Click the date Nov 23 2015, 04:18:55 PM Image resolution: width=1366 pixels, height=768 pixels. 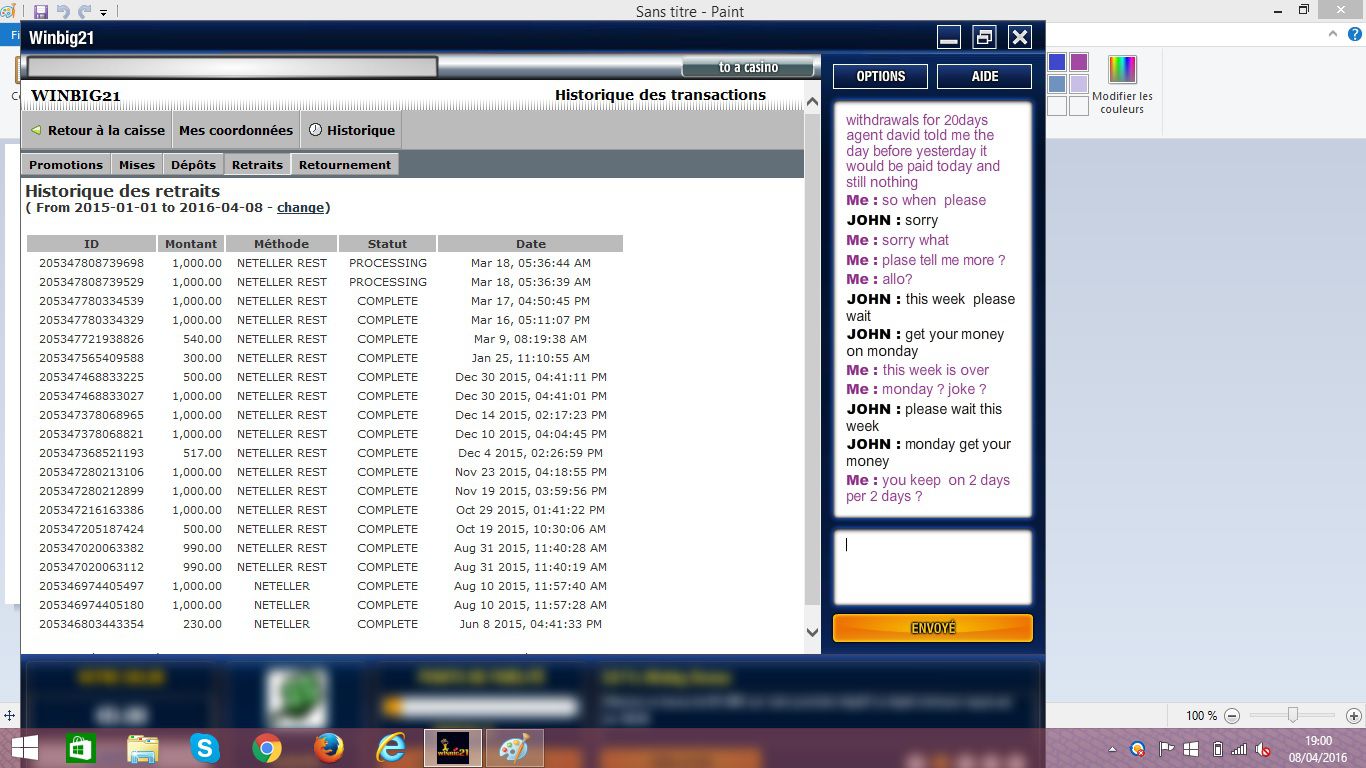531,472
